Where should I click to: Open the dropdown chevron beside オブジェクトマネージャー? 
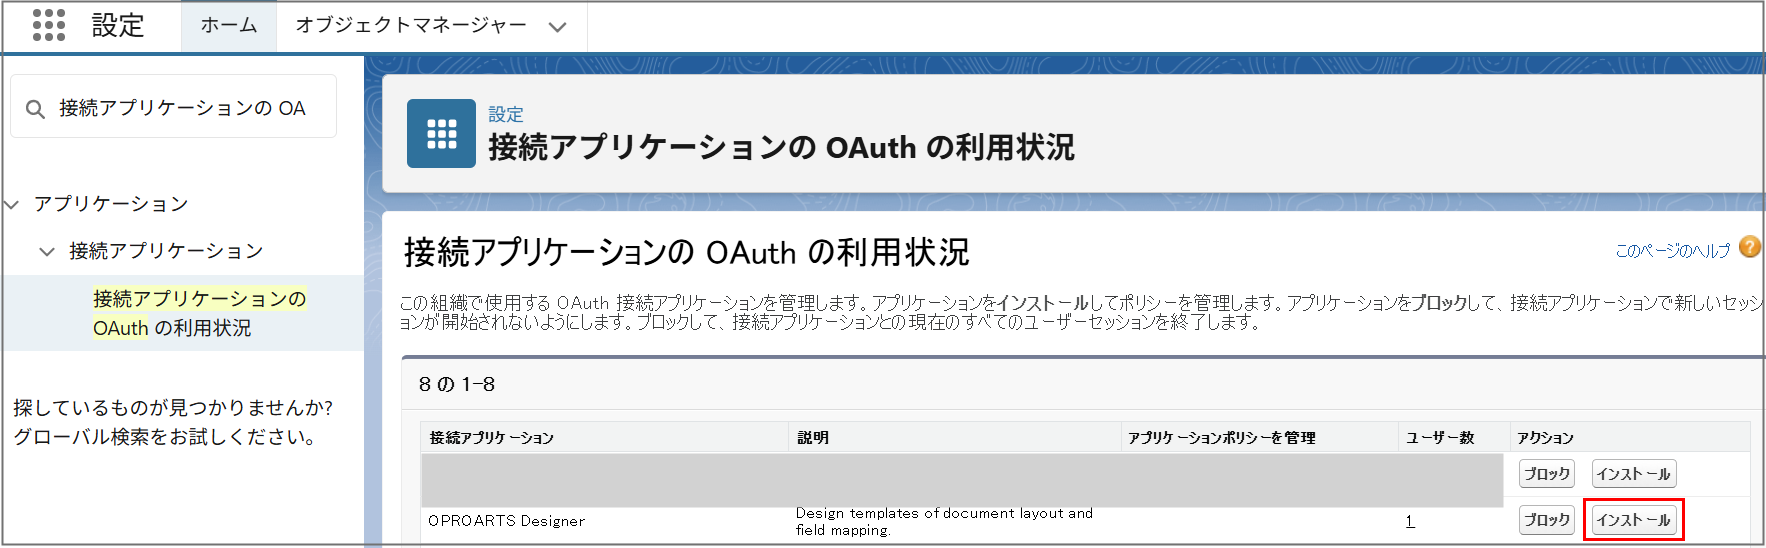[558, 27]
